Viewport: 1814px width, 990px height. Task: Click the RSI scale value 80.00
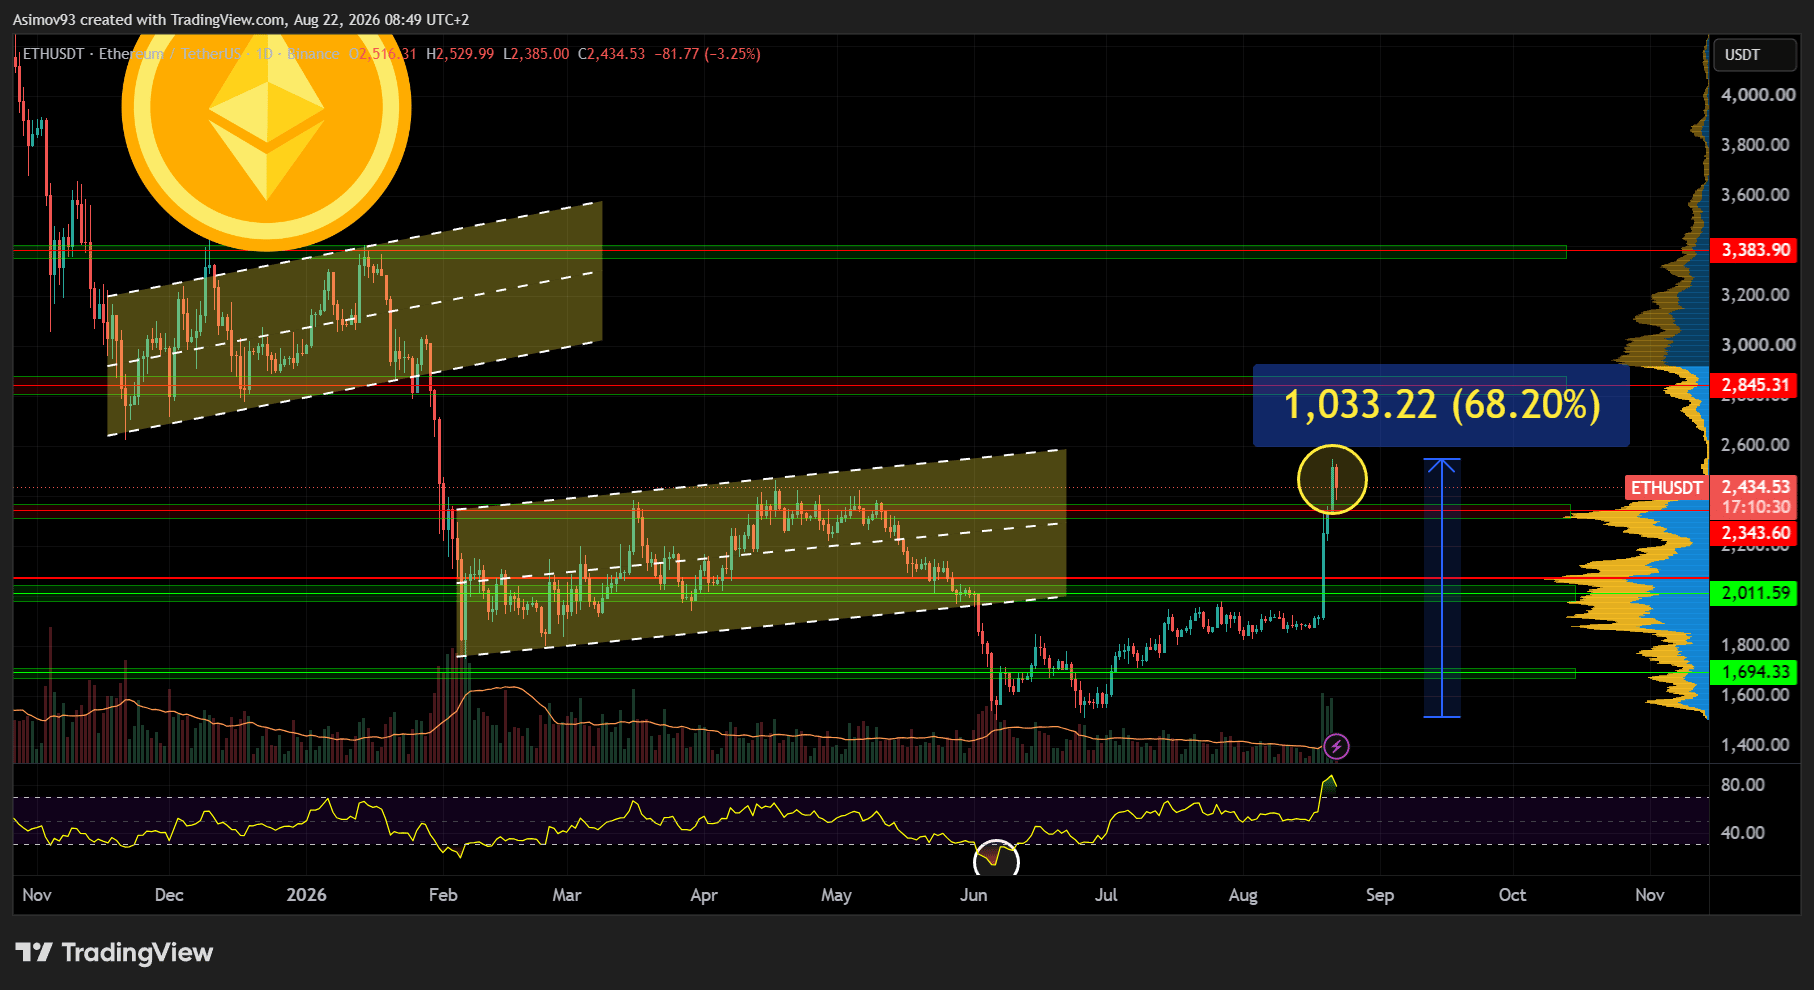click(x=1742, y=785)
